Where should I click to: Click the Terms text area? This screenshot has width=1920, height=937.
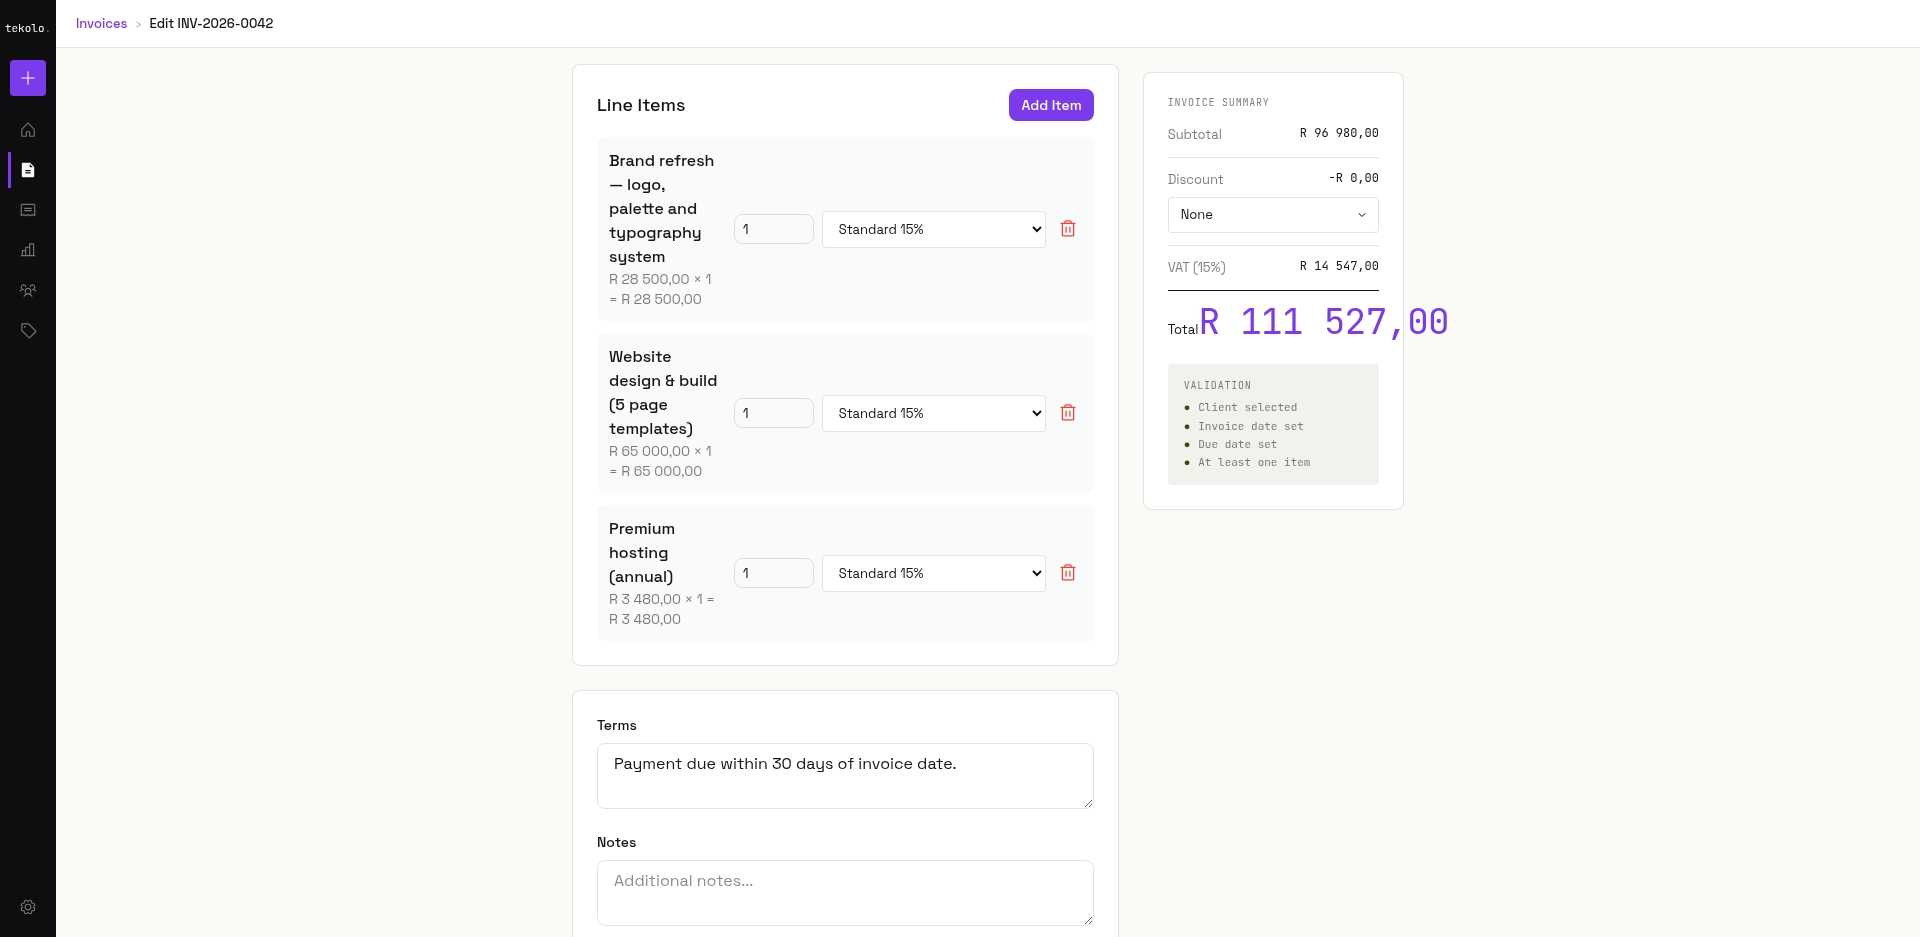click(x=845, y=776)
